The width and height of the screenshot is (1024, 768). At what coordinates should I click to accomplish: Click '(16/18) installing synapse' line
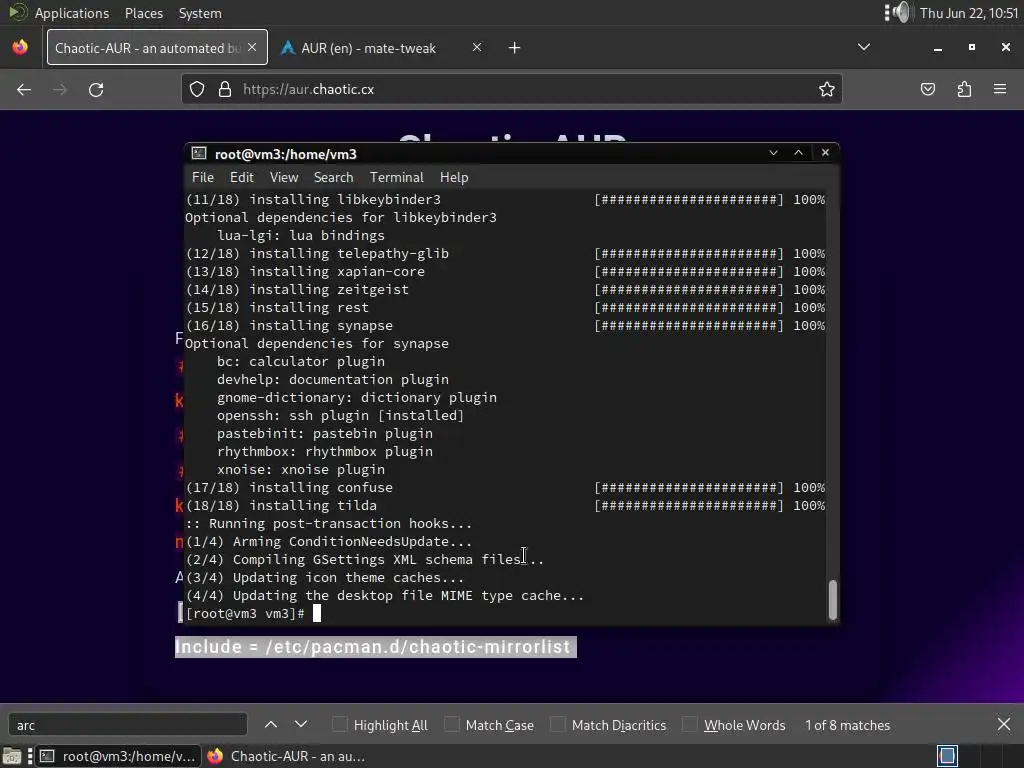289,325
